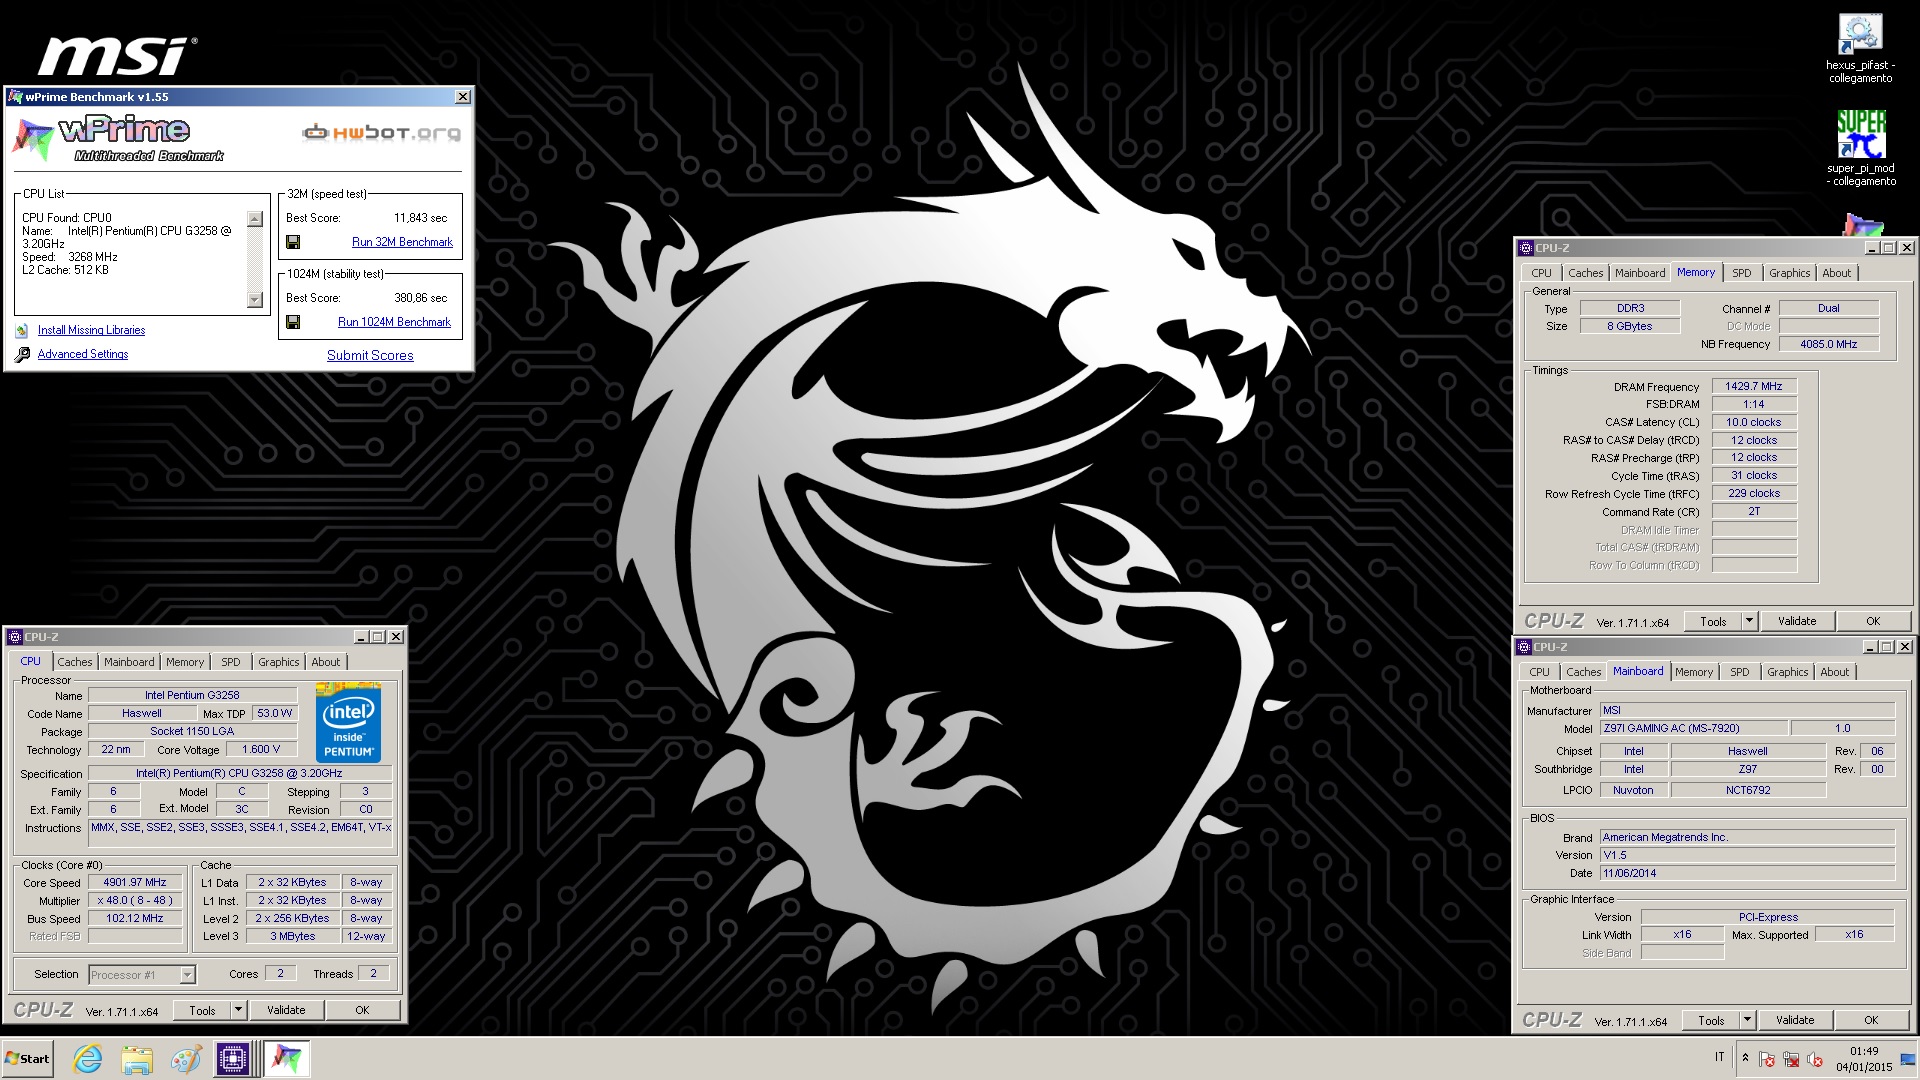Click Validate in CPU-Z Memory window
The width and height of the screenshot is (1920, 1080).
point(1797,621)
